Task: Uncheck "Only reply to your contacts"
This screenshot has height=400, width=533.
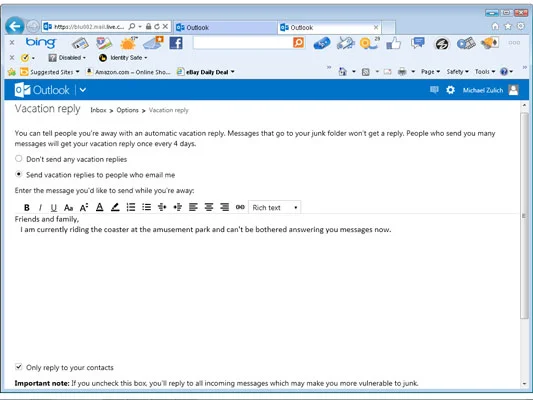Action: [x=19, y=367]
